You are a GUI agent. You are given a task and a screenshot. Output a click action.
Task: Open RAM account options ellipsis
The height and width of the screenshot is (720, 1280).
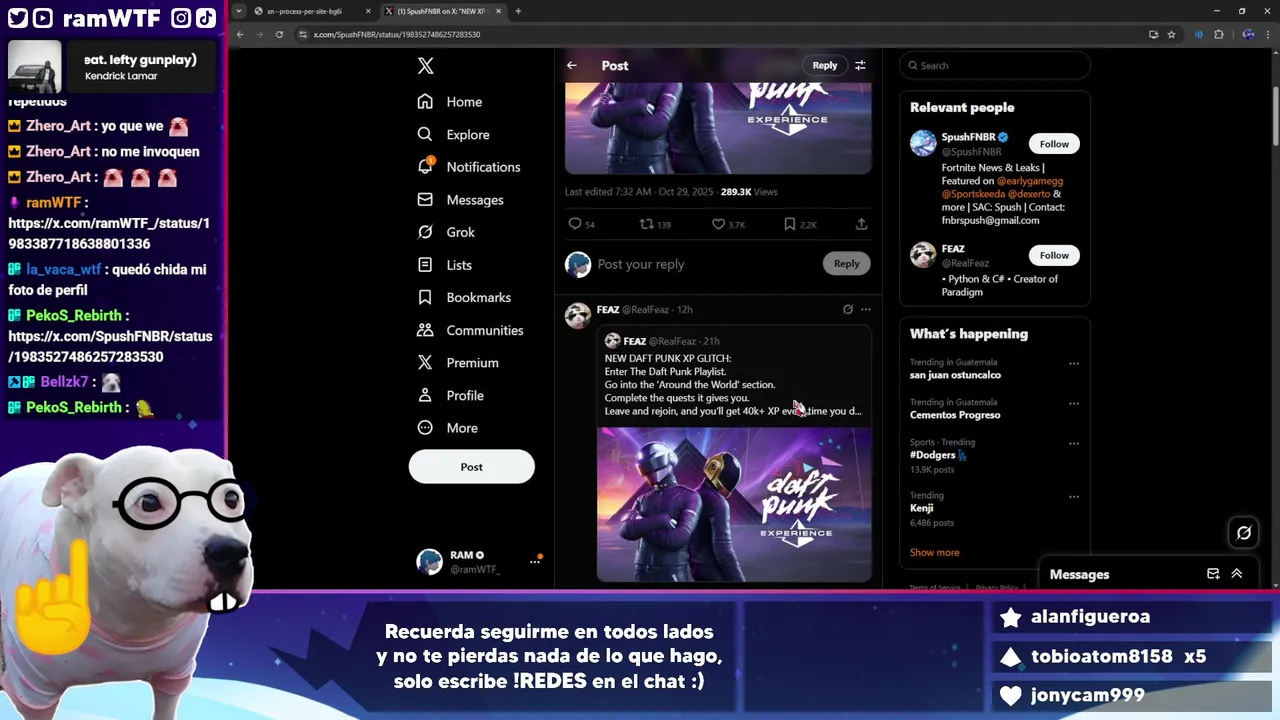coord(535,562)
